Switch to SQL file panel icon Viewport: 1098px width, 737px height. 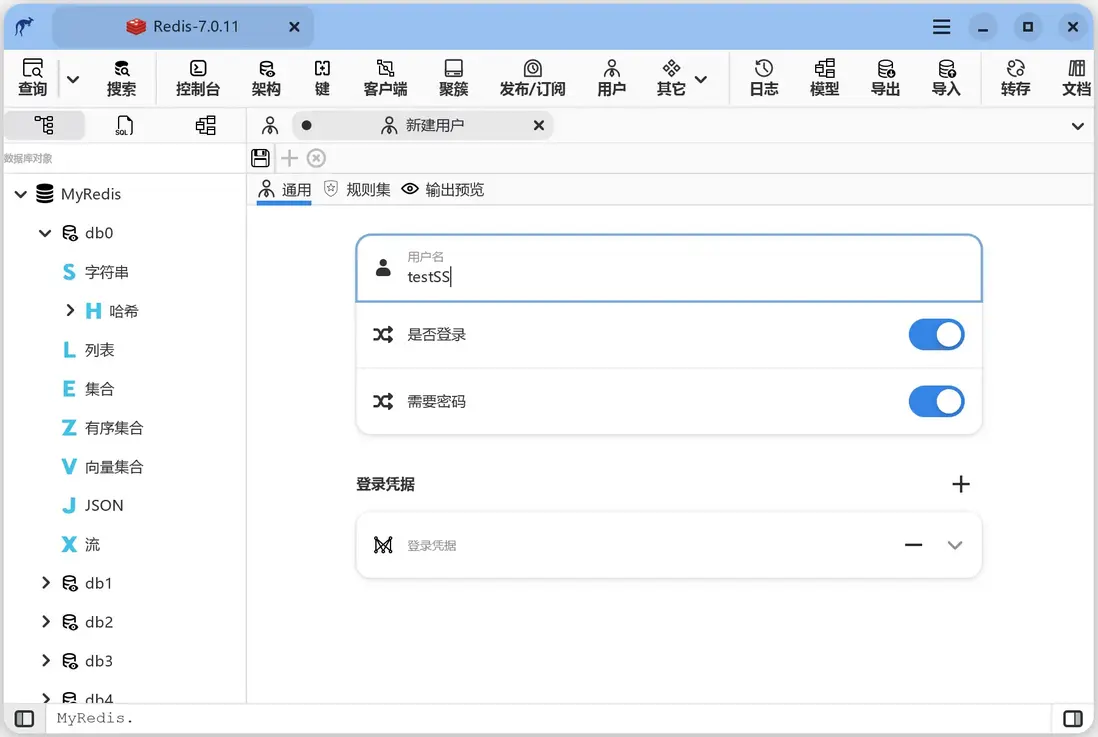124,125
